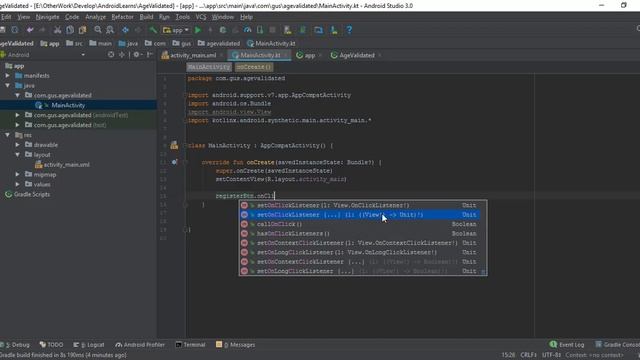Click the scroll from source target icon
Screen dimensions: 640x360
coord(111,55)
